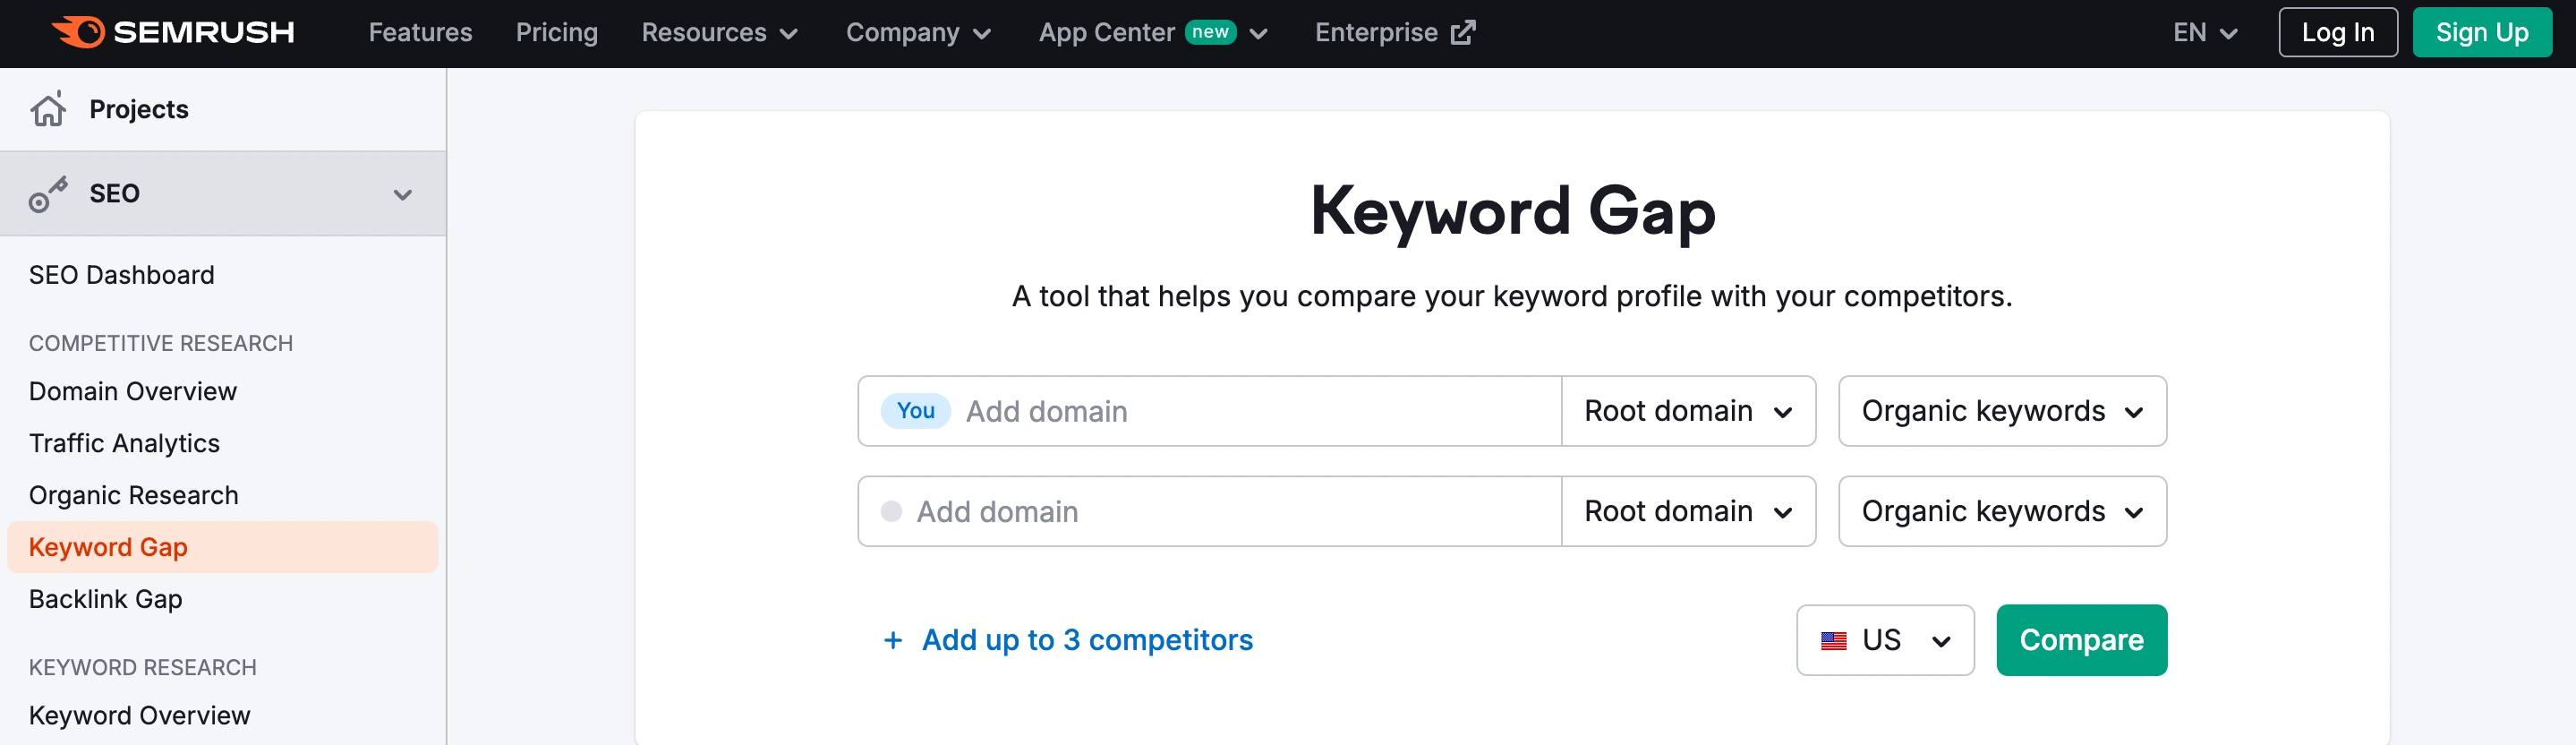This screenshot has height=745, width=2576.
Task: Click the Sign Up button
Action: pyautogui.click(x=2482, y=32)
